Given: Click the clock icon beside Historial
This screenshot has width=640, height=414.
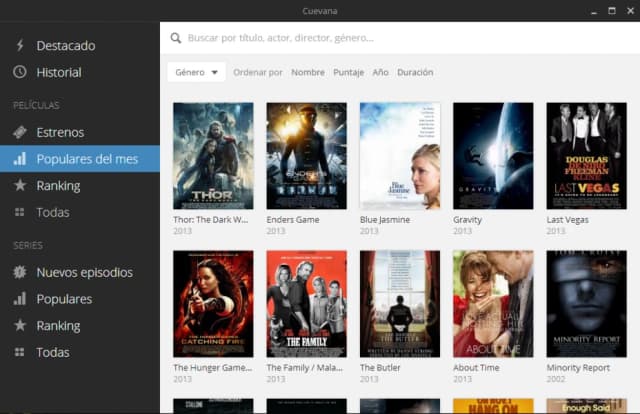Looking at the screenshot, I should click(x=20, y=72).
